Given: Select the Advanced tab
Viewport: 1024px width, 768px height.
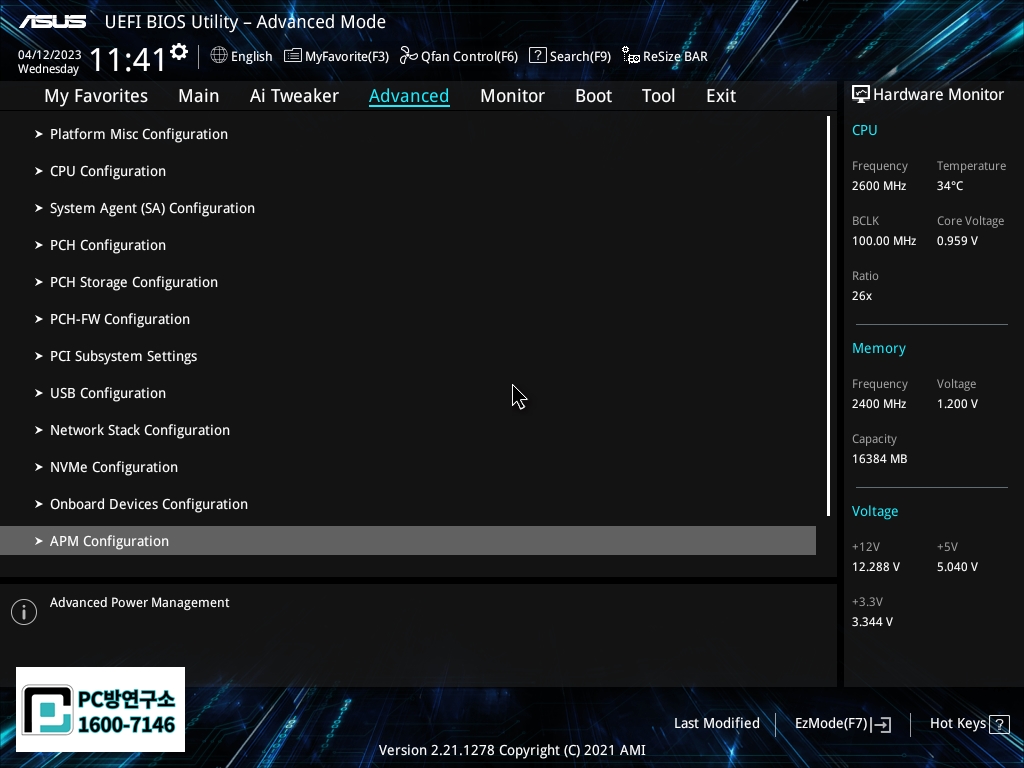Looking at the screenshot, I should click(x=409, y=96).
